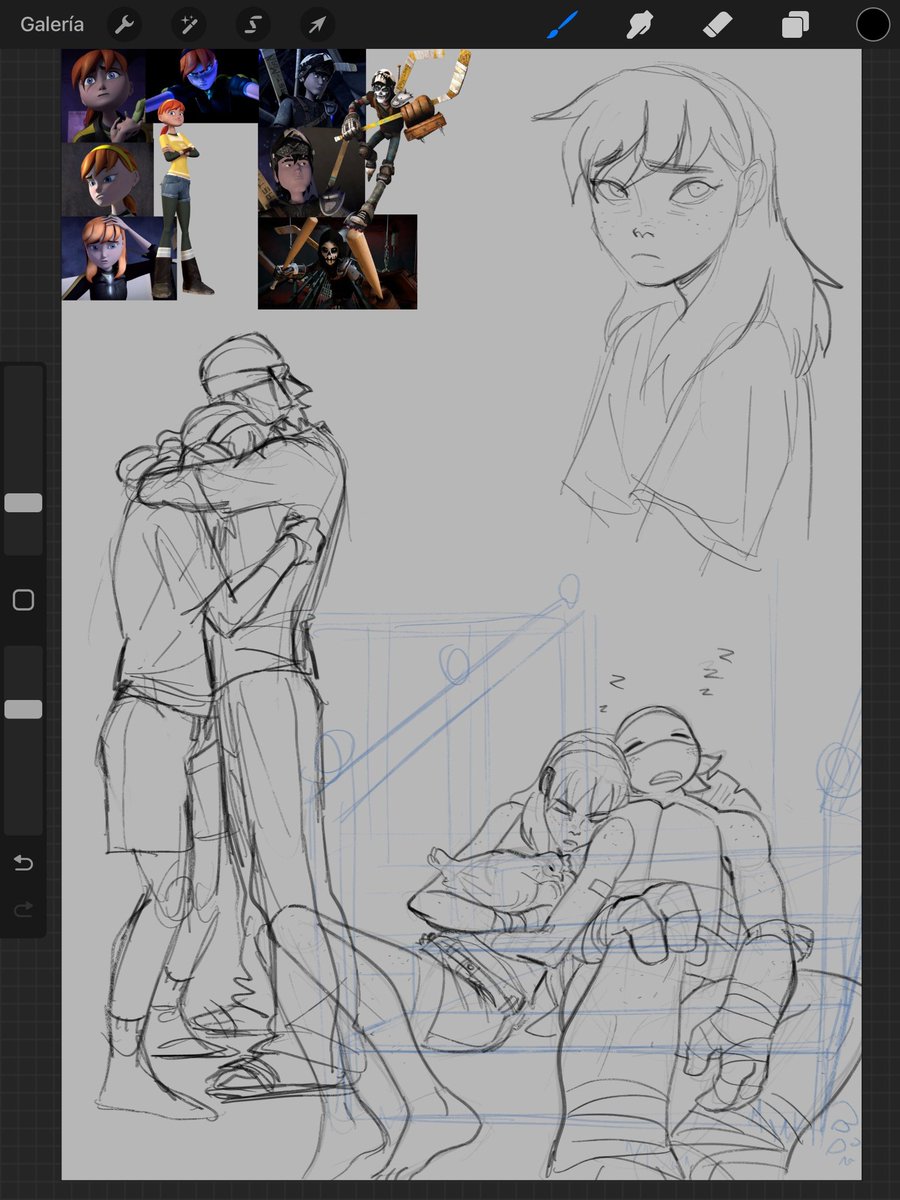Select the Eraser tool
Image resolution: width=900 pixels, height=1200 pixels.
(x=717, y=24)
